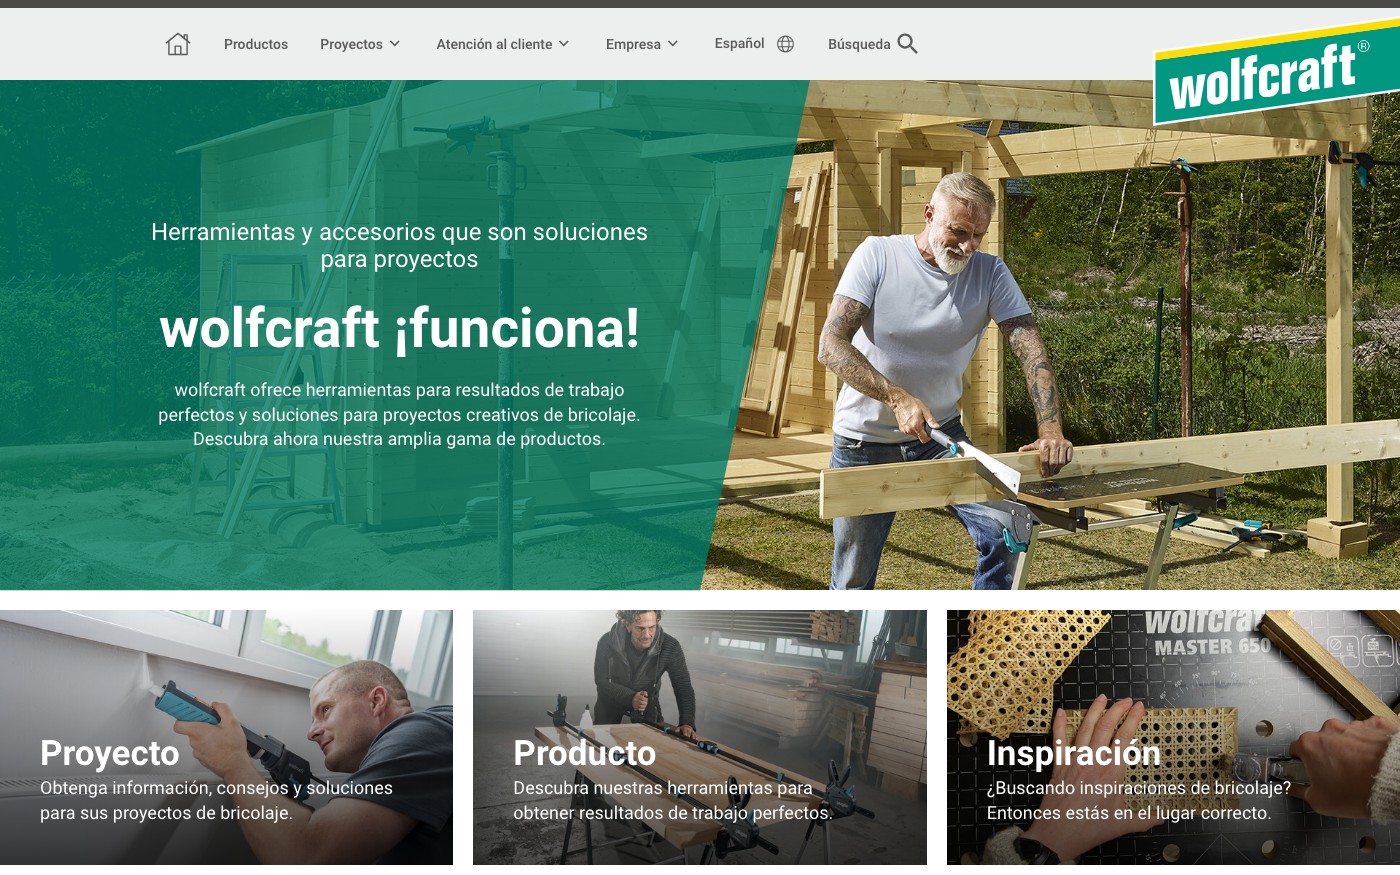The height and width of the screenshot is (875, 1400).
Task: Expand the Empresa chevron arrow
Action: (673, 44)
